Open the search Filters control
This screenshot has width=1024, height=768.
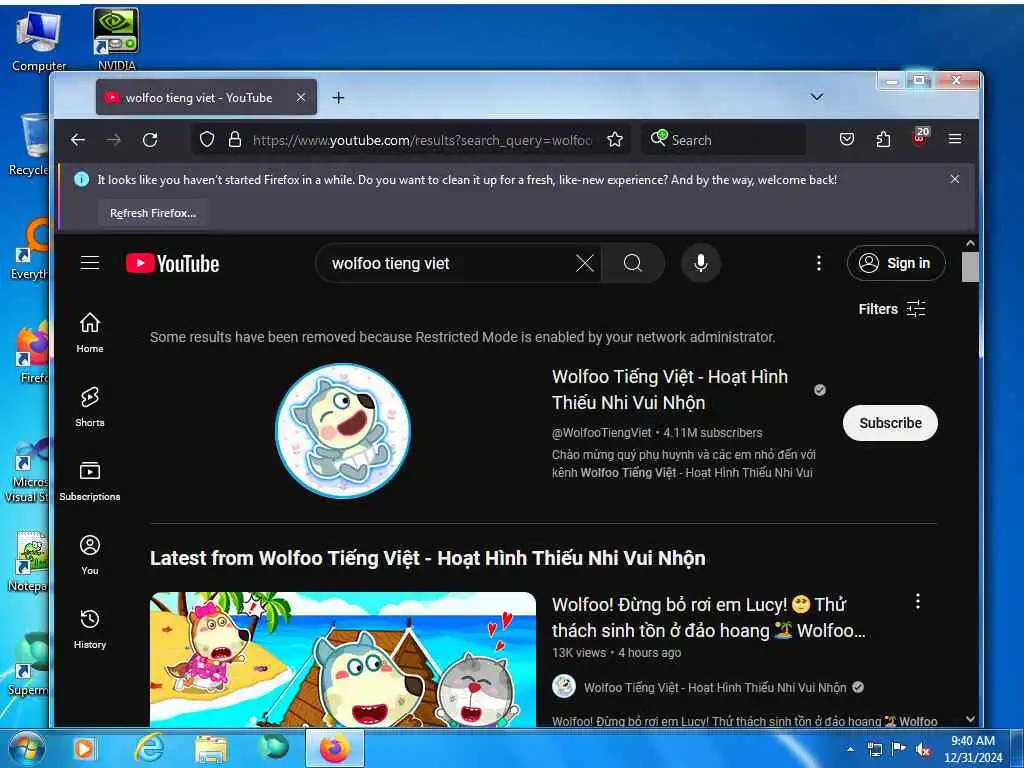point(892,309)
